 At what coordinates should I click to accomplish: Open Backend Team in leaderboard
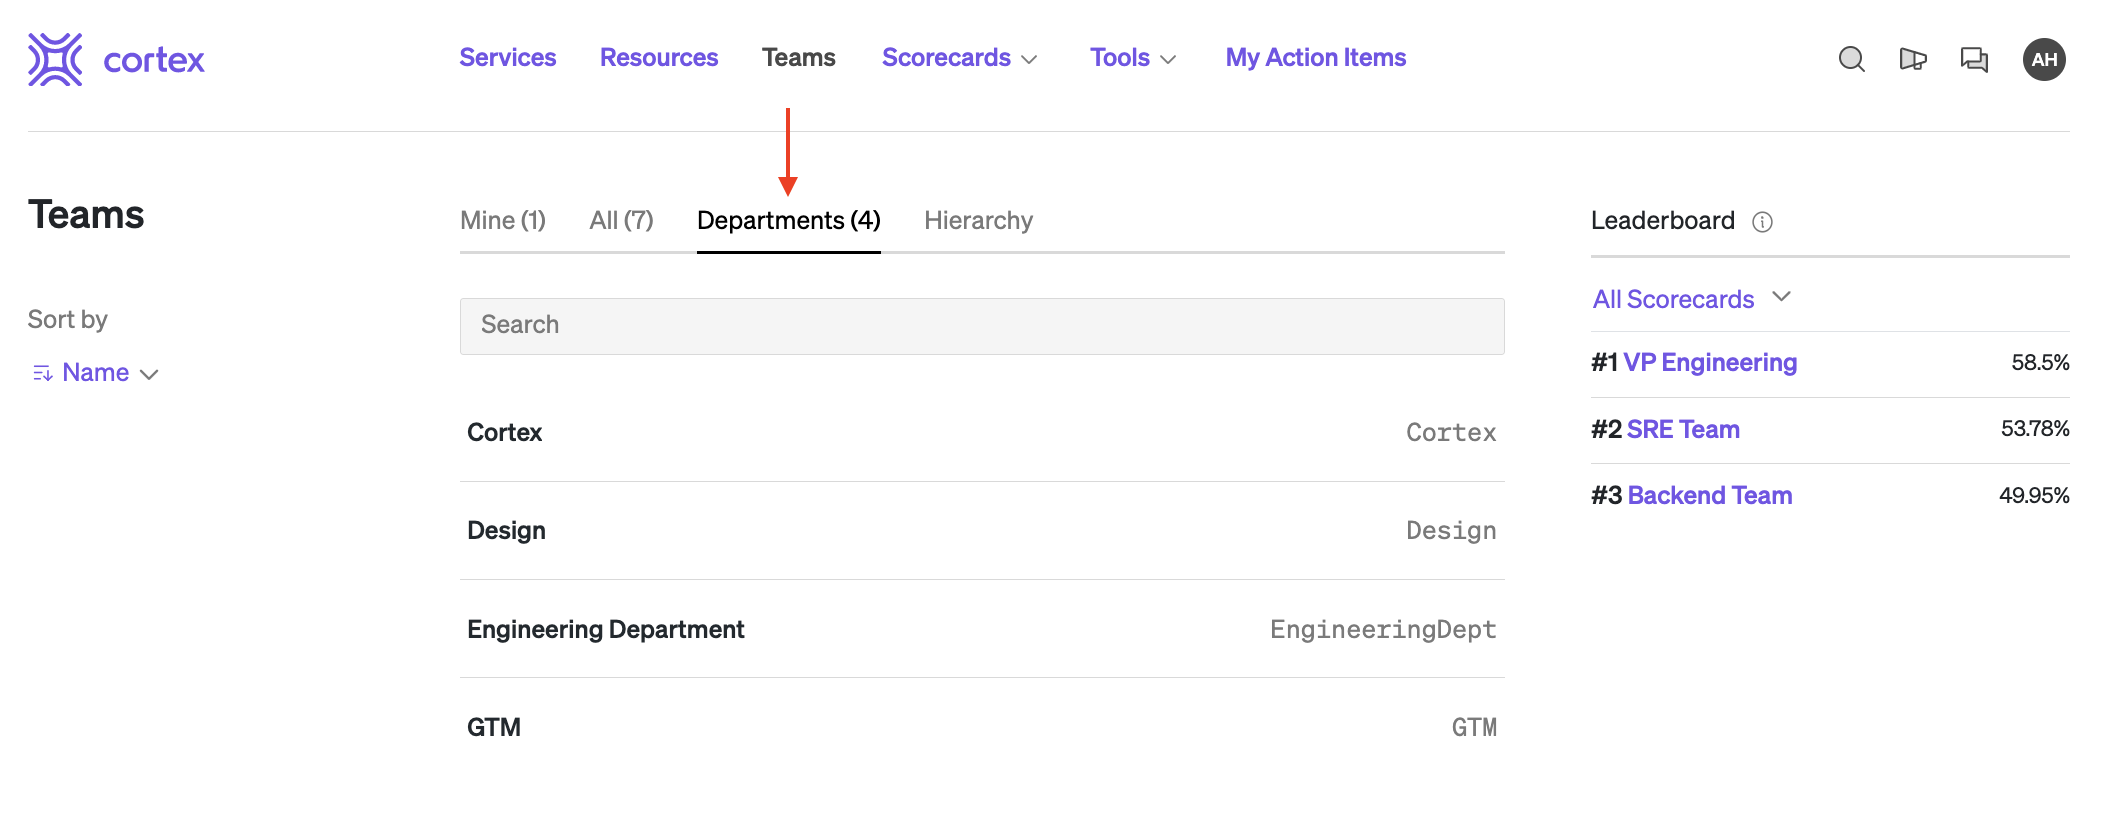pos(1710,496)
